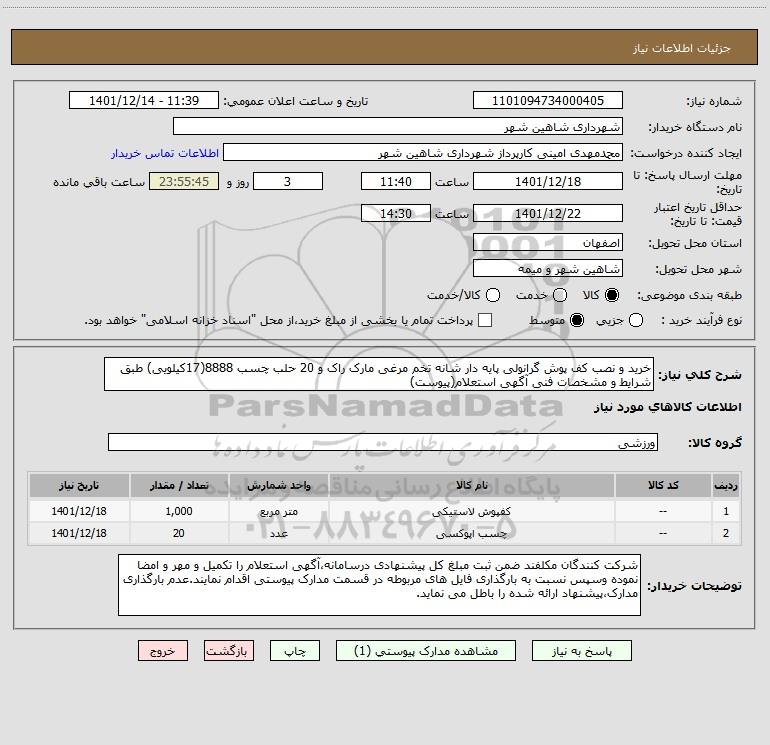Screen dimensions: 770x745
Task: Click the توضیحات خریدار notes text box
Action: 379,585
